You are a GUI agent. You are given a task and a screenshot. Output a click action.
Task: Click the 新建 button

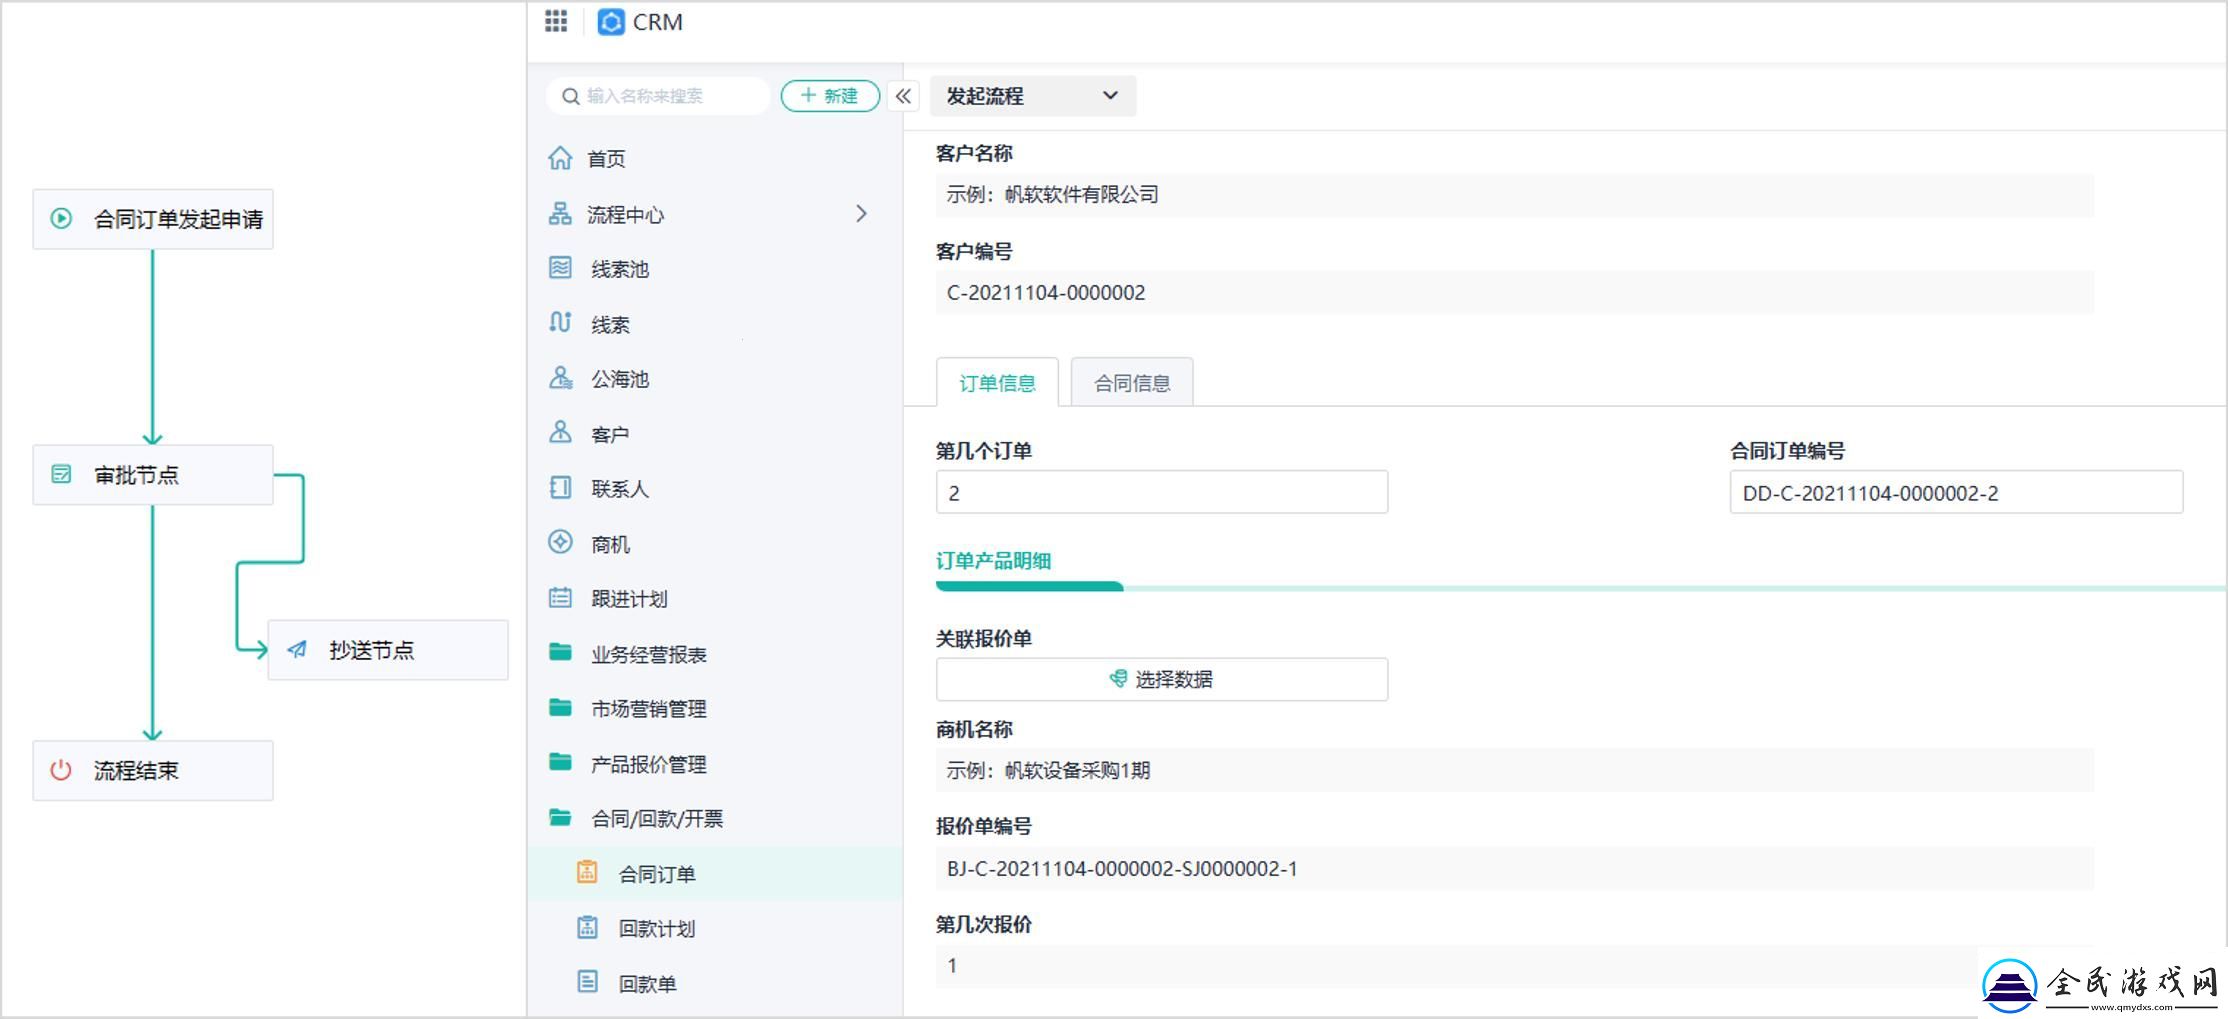coord(830,96)
